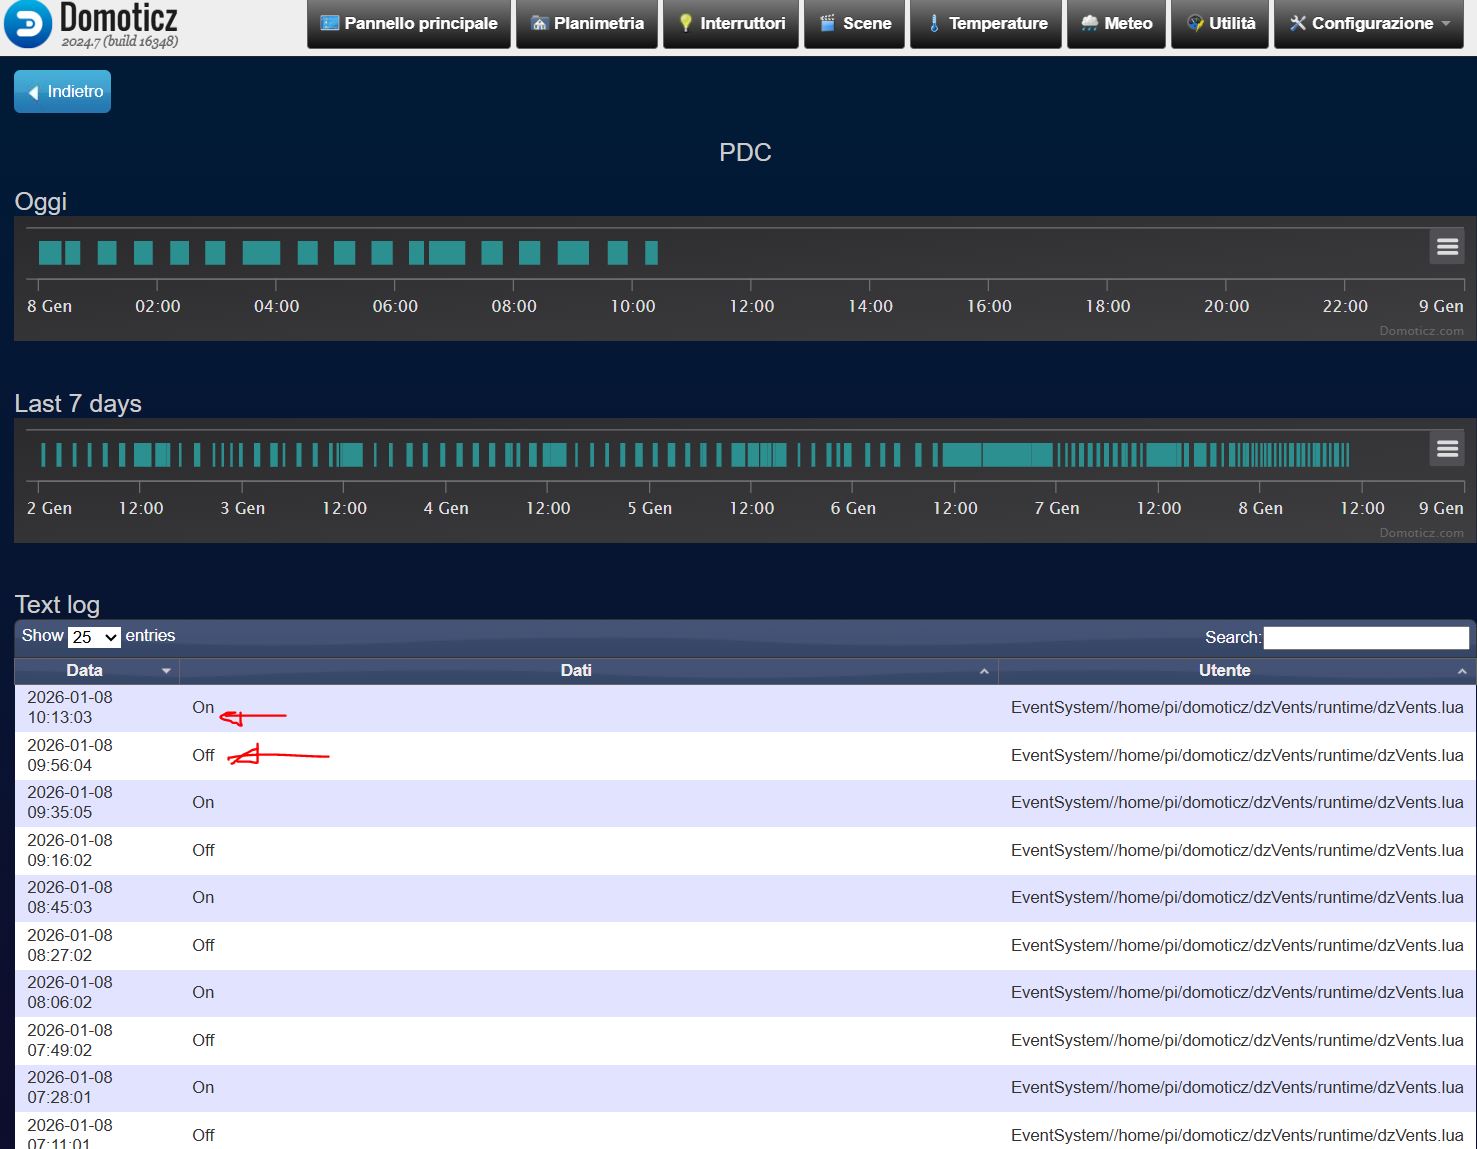Open the Meteo weather tab
This screenshot has height=1149, width=1477.
(x=1116, y=23)
